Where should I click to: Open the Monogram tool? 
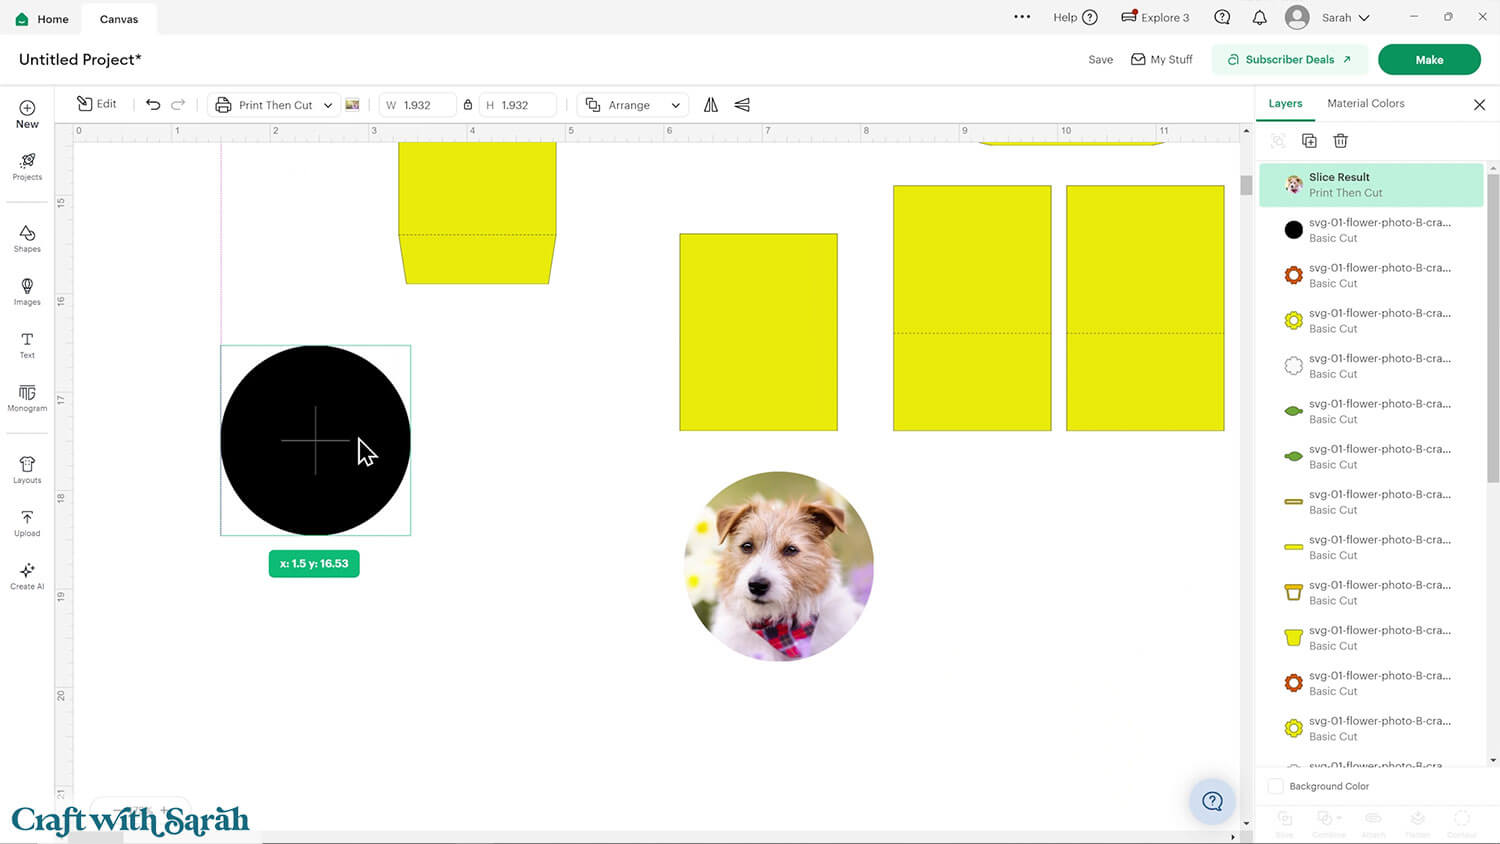point(27,398)
